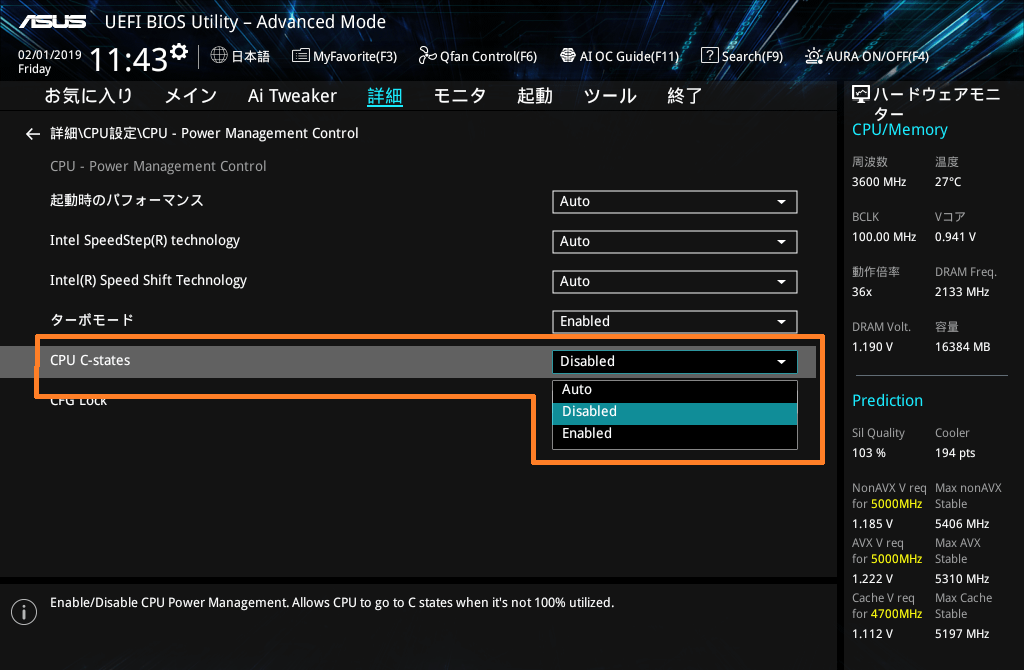
Task: Switch to the モニタ tab
Action: [460, 96]
